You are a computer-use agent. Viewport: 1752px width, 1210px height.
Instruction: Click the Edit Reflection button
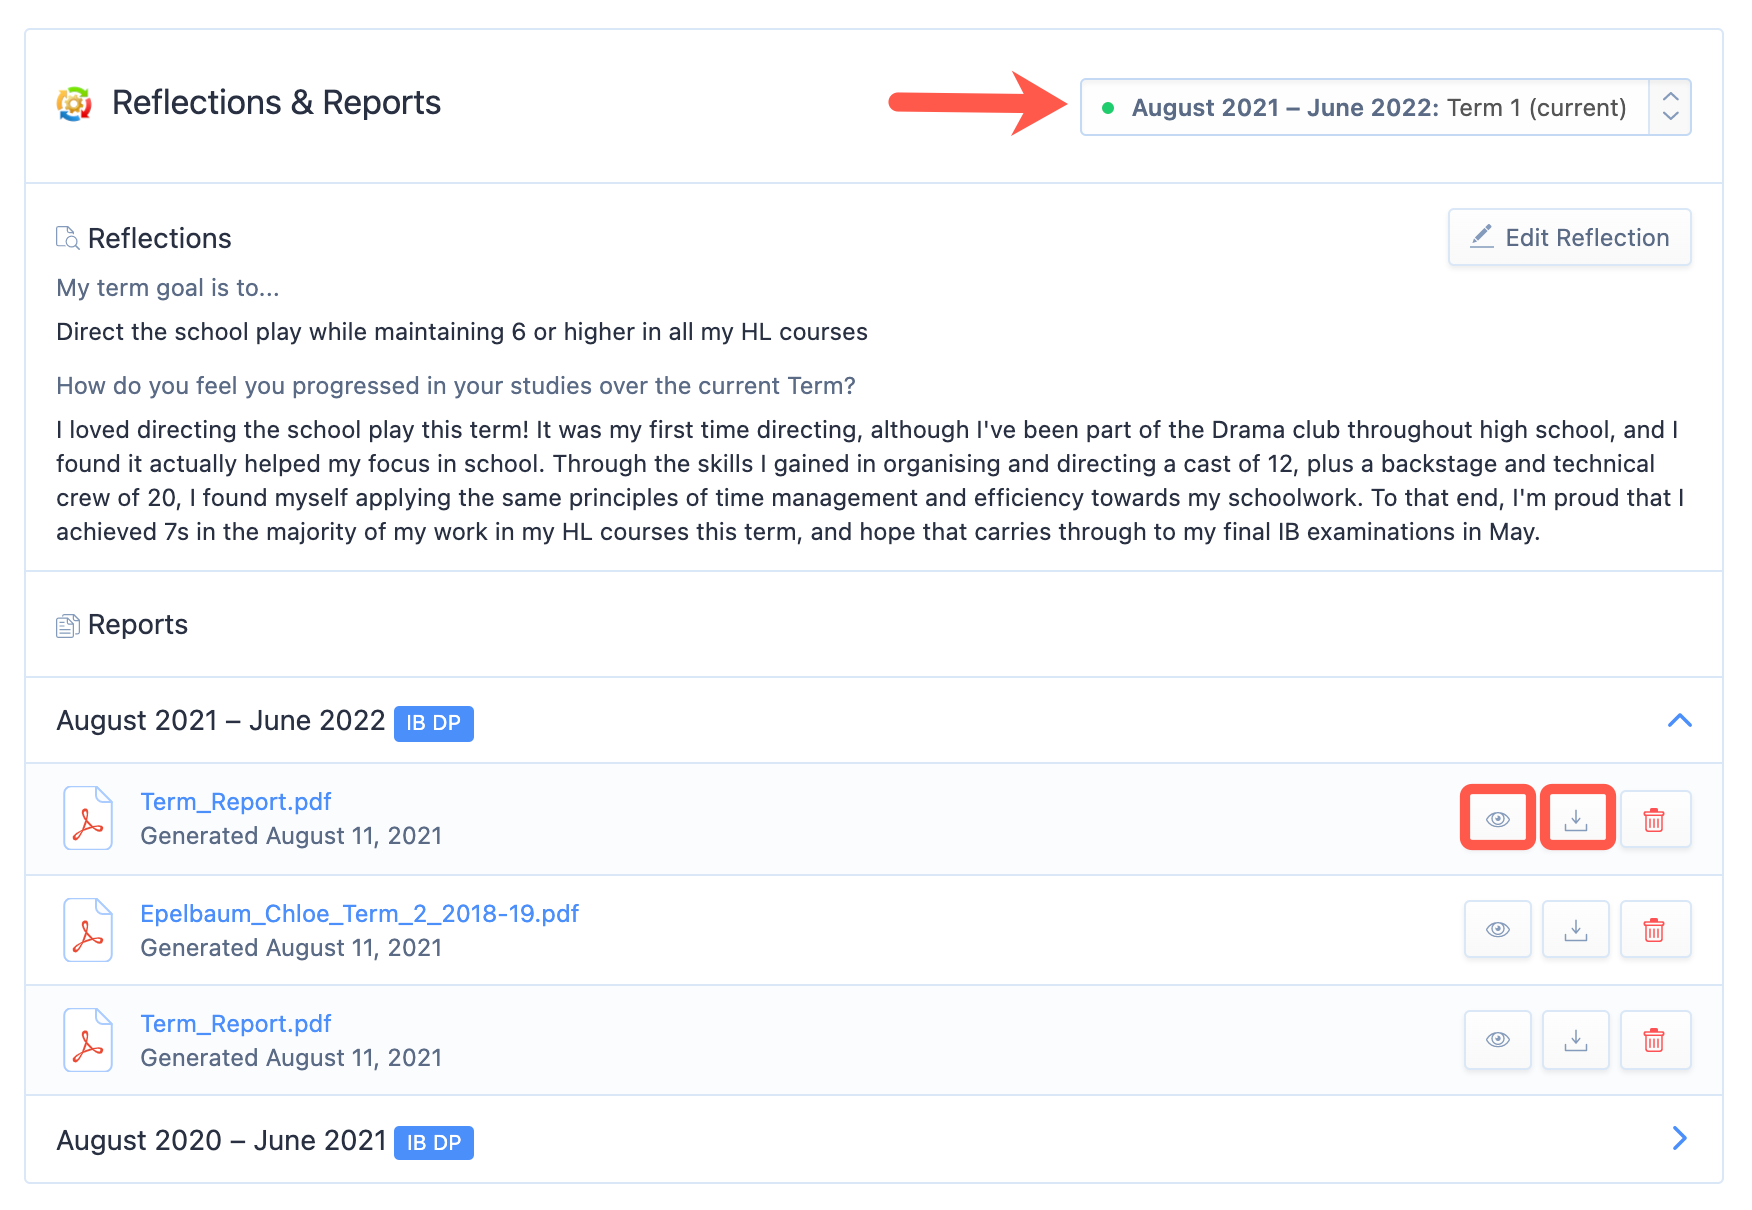click(x=1569, y=237)
